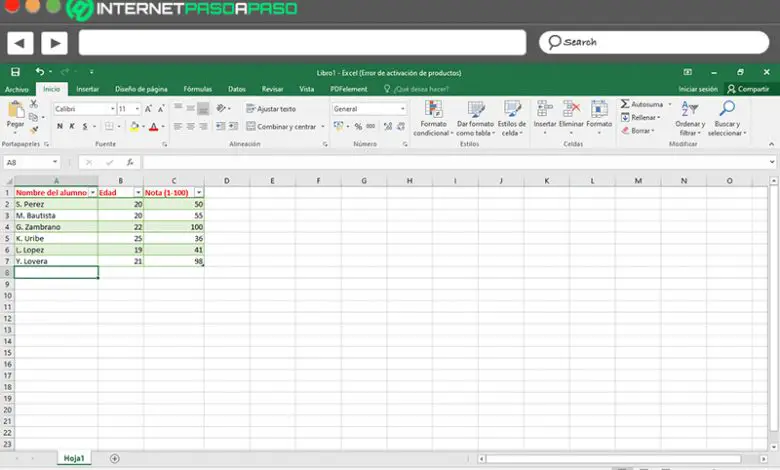
Task: Click the insert function fx icon
Action: (x=130, y=162)
